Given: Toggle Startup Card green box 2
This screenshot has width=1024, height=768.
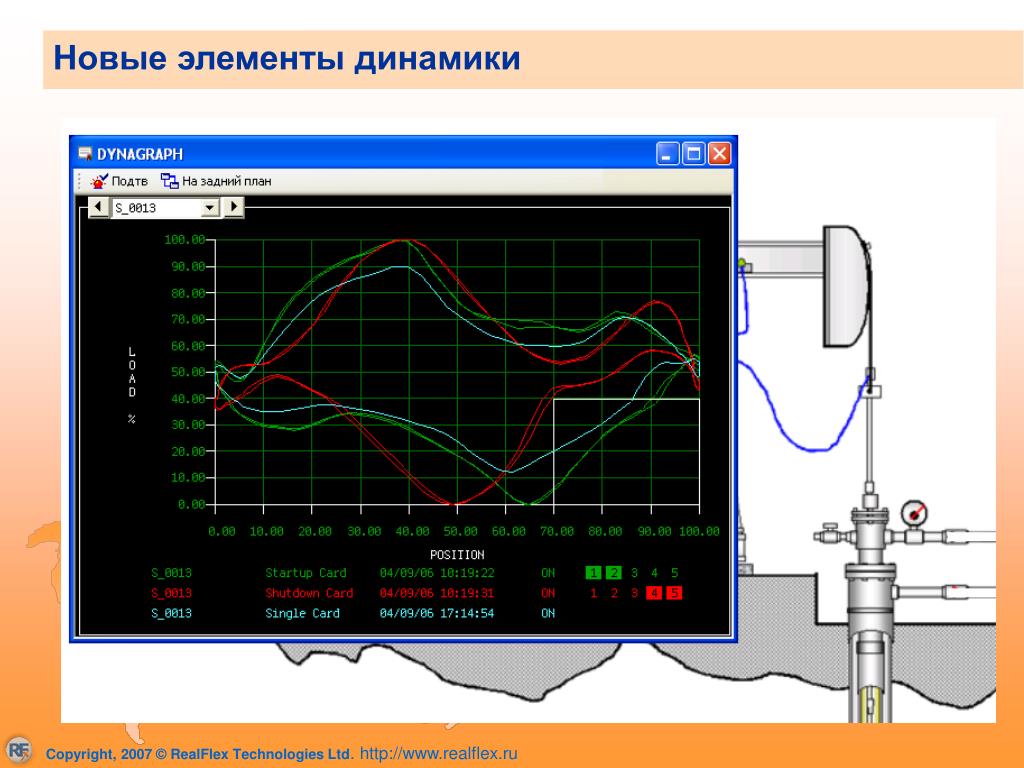Looking at the screenshot, I should coord(614,573).
